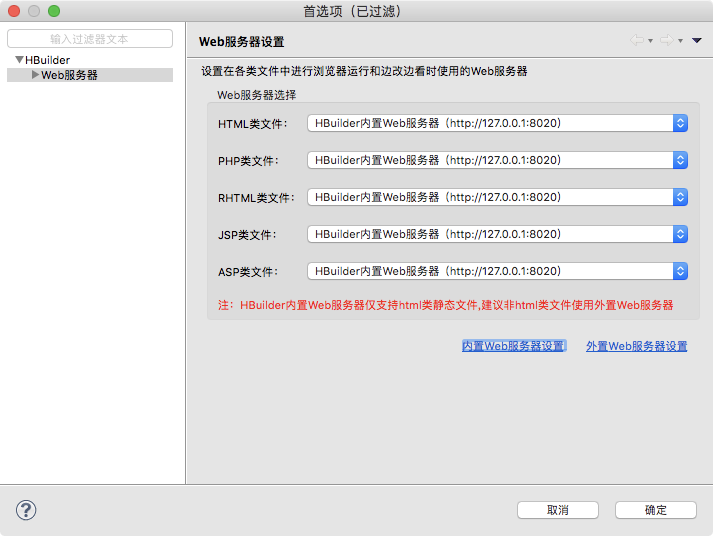This screenshot has height=536, width=713.
Task: Open the HTML类文件 server dropdown
Action: click(497, 123)
